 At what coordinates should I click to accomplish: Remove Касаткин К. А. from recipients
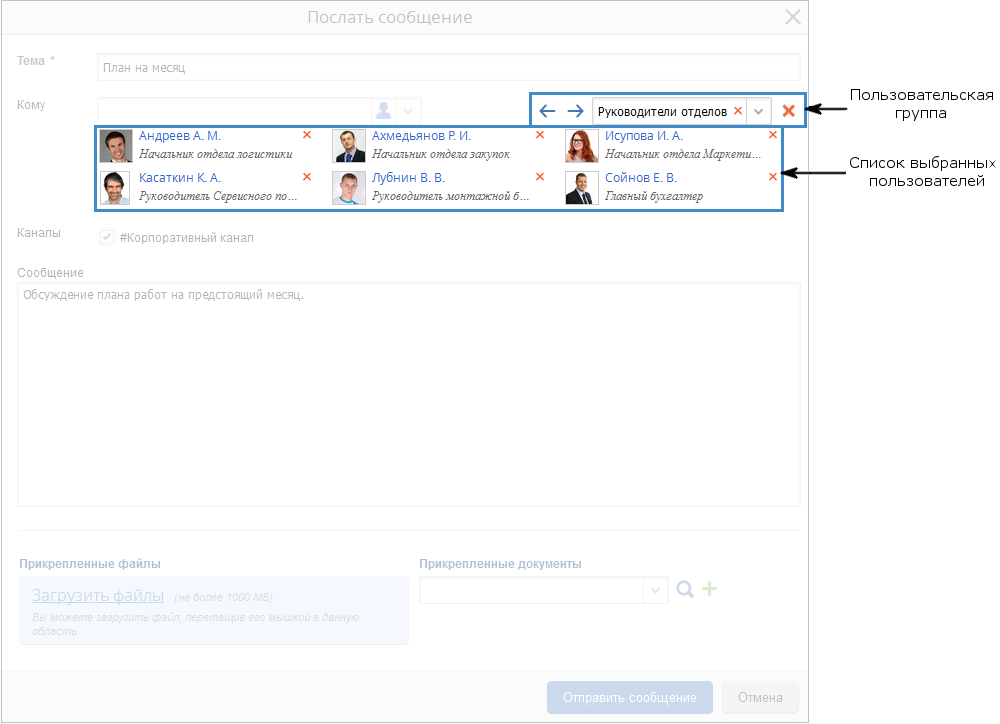[307, 177]
